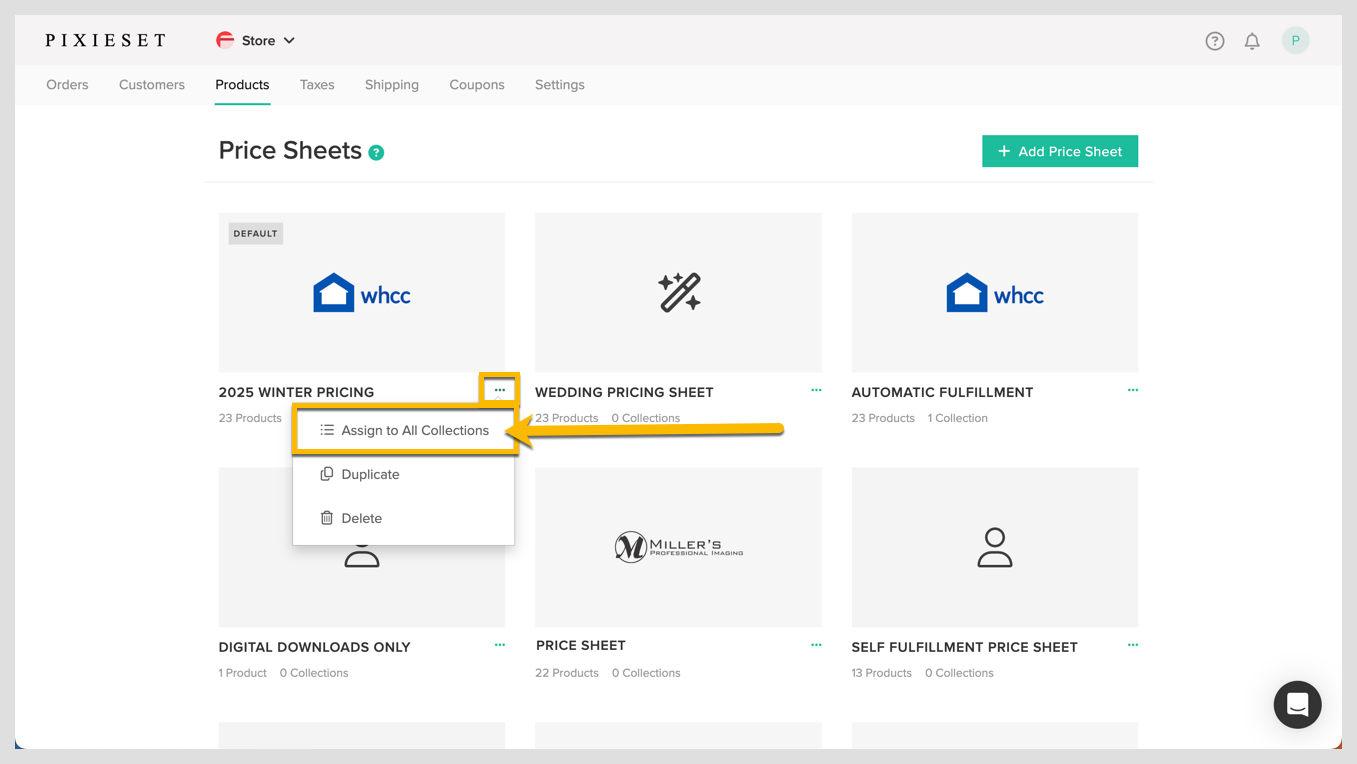Select the Products tab
This screenshot has width=1357, height=764.
tap(242, 85)
